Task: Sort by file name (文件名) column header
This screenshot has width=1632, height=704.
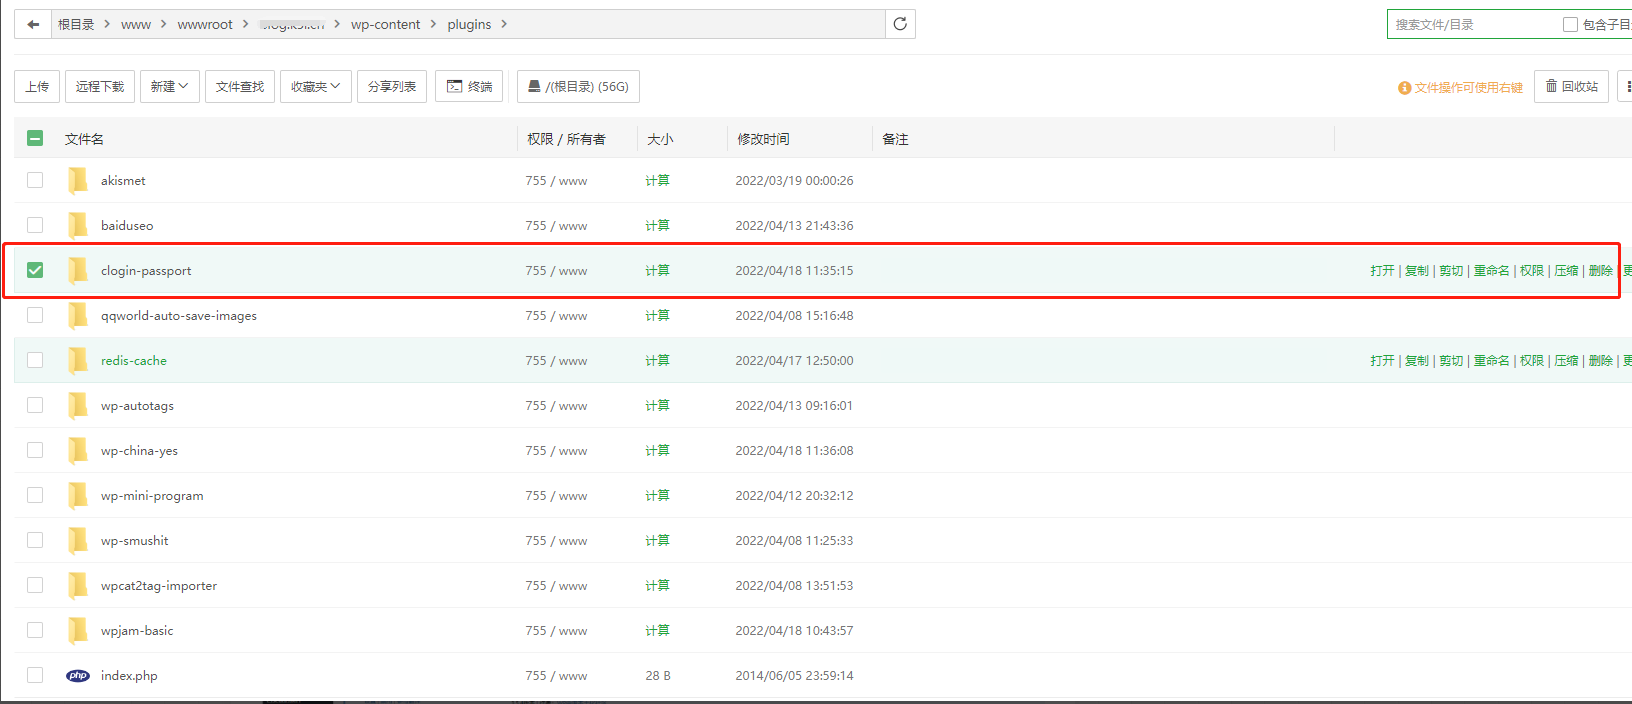Action: [84, 139]
